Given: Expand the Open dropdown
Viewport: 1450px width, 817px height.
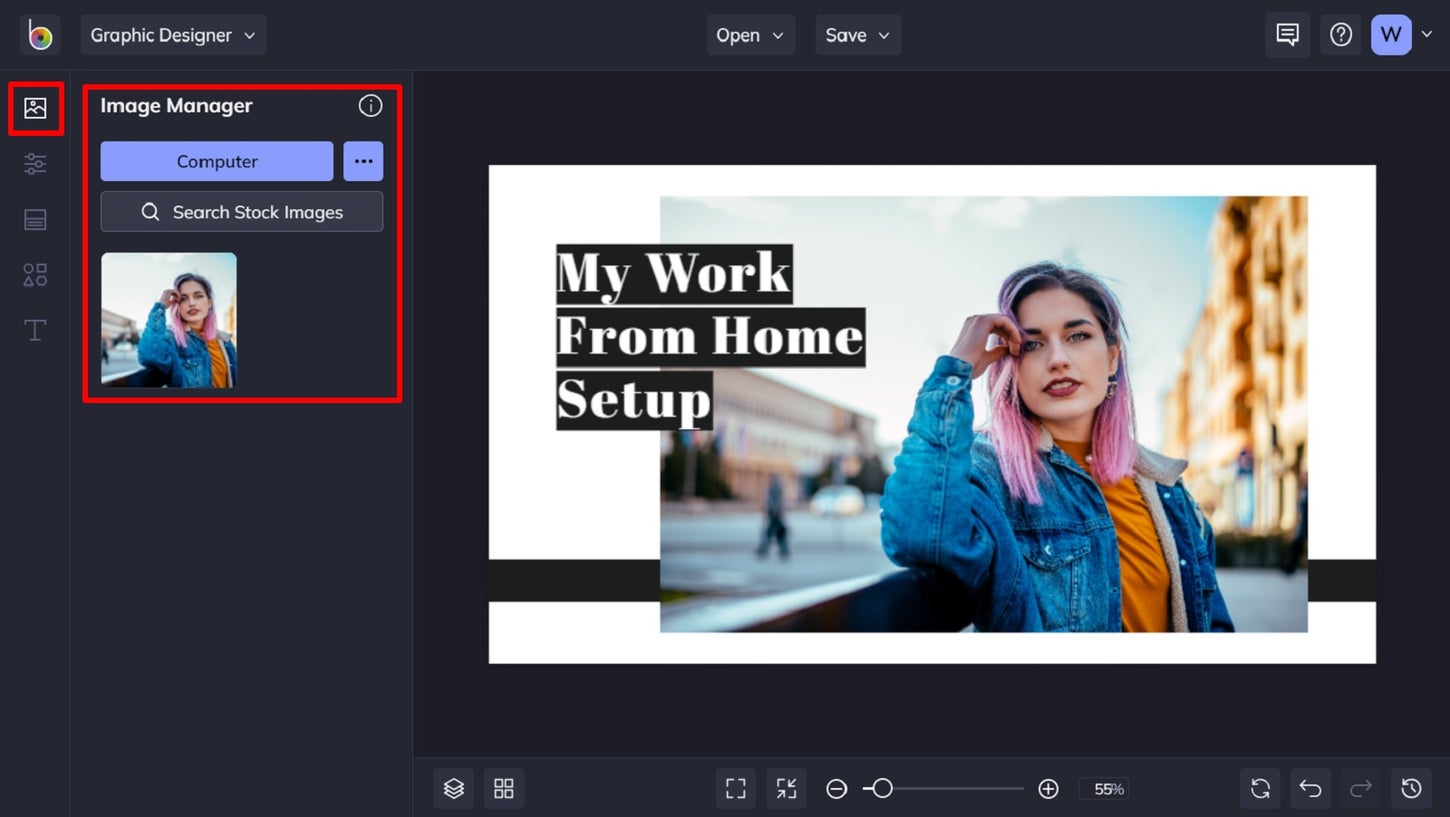Looking at the screenshot, I should [x=751, y=34].
